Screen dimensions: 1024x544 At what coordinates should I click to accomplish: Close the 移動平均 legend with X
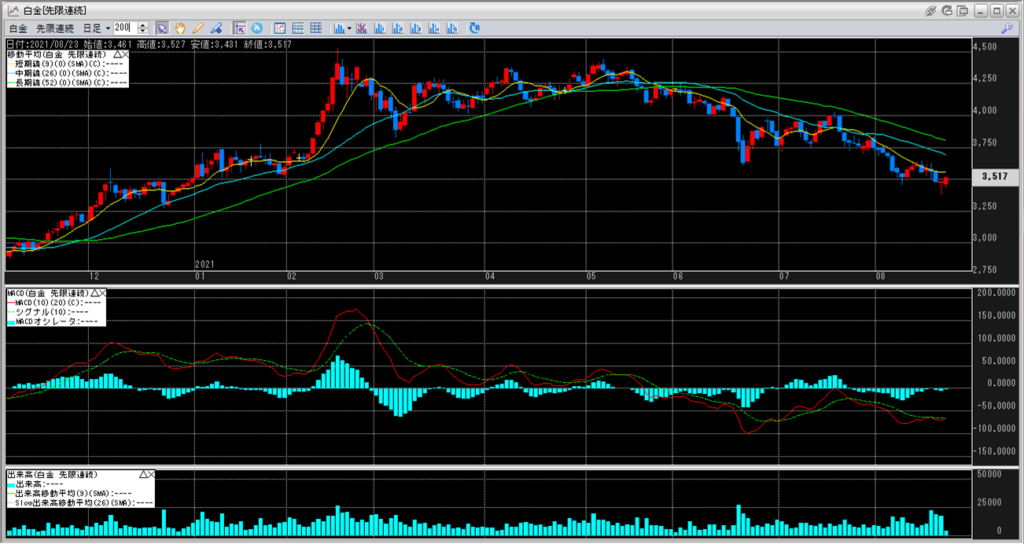[125, 54]
